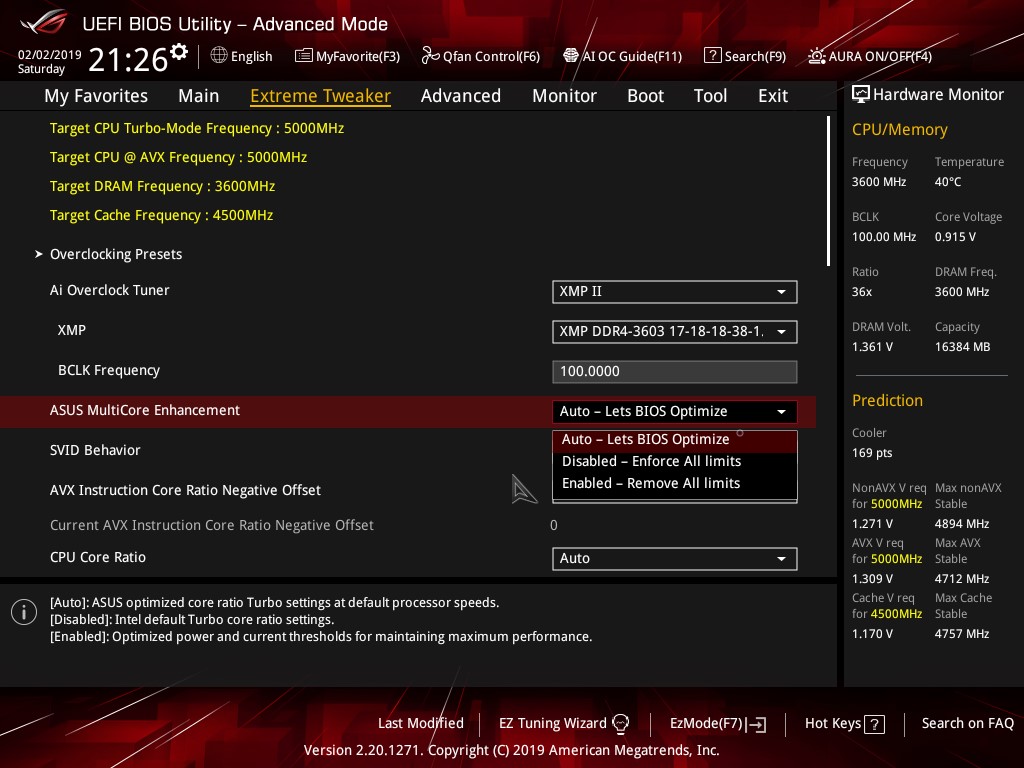Click Capacity 16384 MB value
This screenshot has width=1024, height=768.
point(963,347)
